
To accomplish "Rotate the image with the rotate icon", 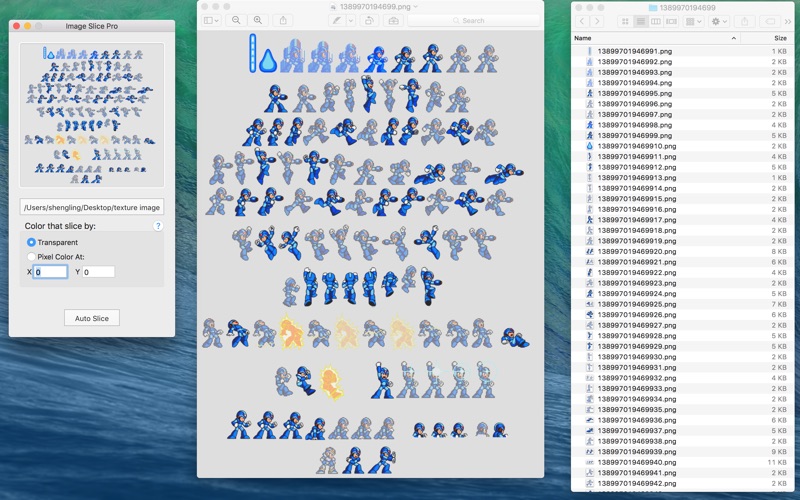I will [369, 20].
